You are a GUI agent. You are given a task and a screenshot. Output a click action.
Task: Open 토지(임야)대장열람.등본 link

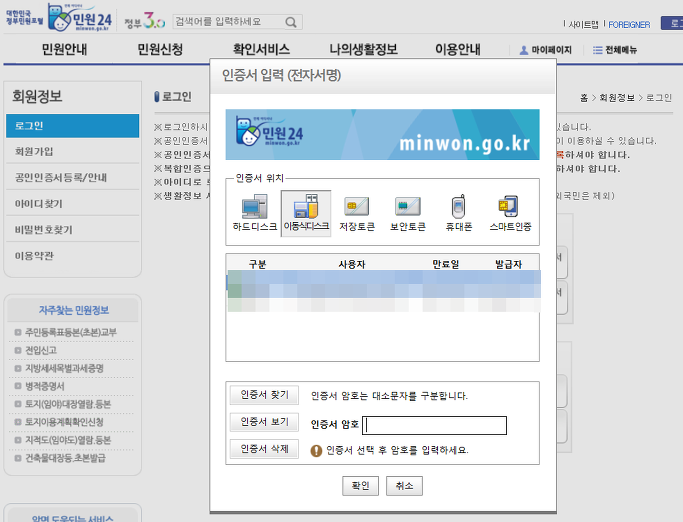[x=68, y=404]
